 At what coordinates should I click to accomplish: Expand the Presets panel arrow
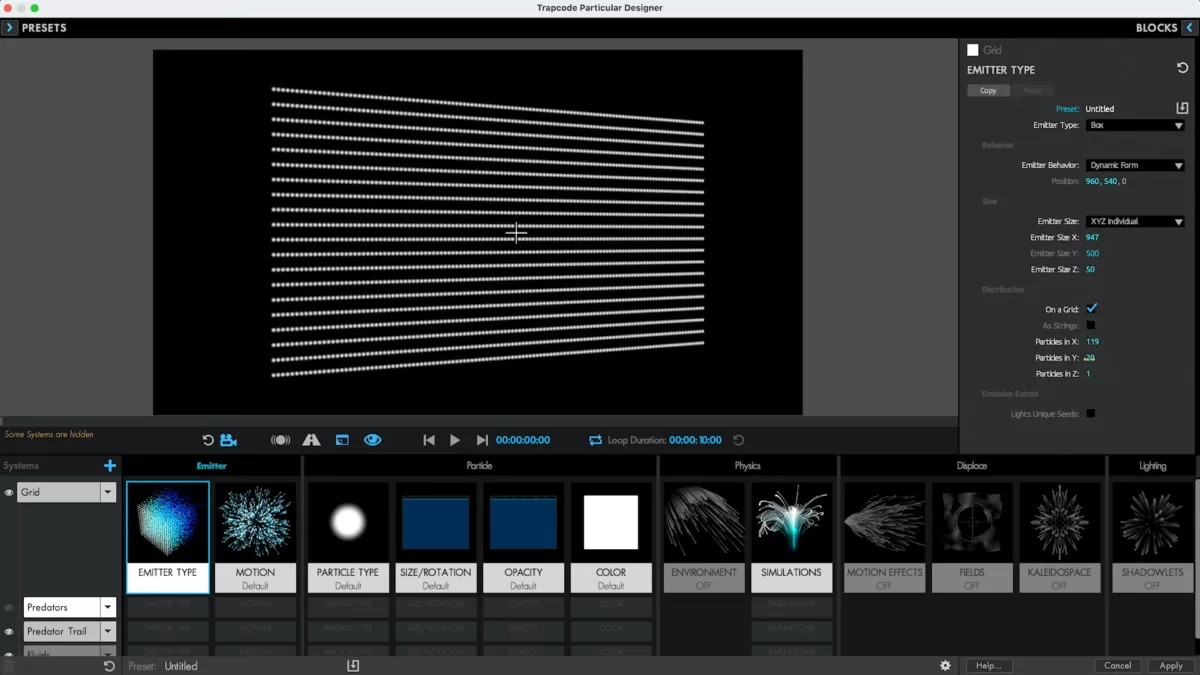tap(10, 28)
